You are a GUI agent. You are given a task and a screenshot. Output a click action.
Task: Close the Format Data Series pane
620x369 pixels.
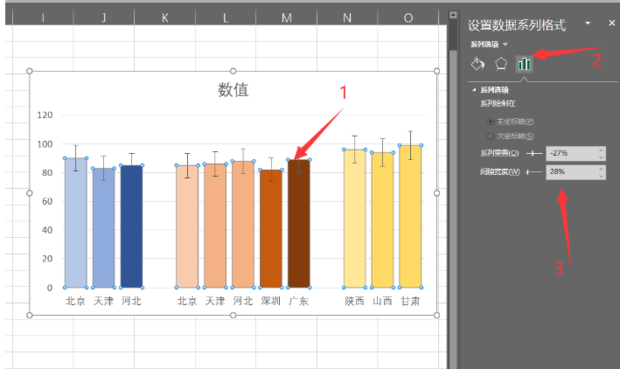pos(612,23)
